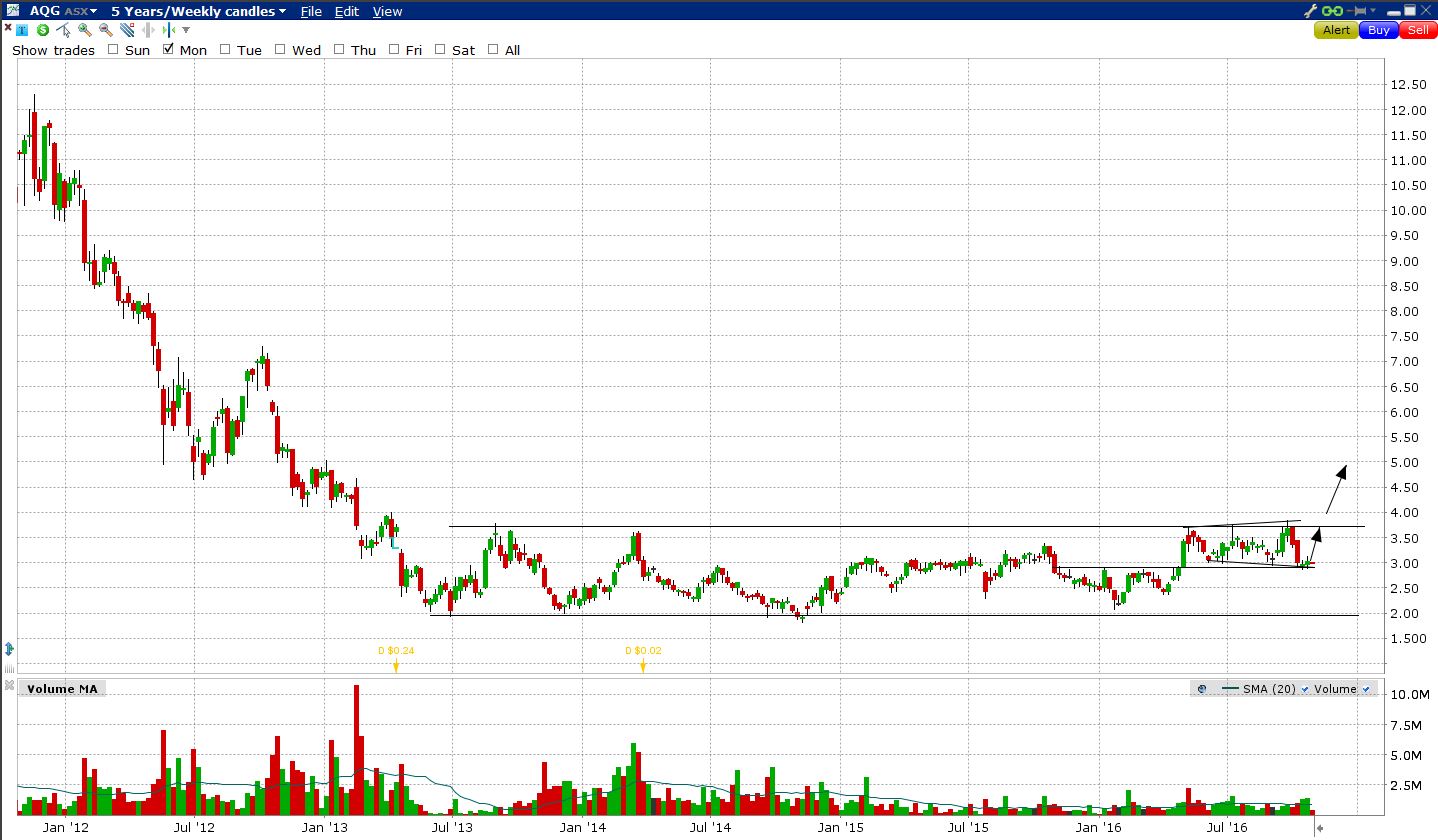Enable Fri show trades checkbox
Image resolution: width=1438 pixels, height=840 pixels.
[394, 49]
